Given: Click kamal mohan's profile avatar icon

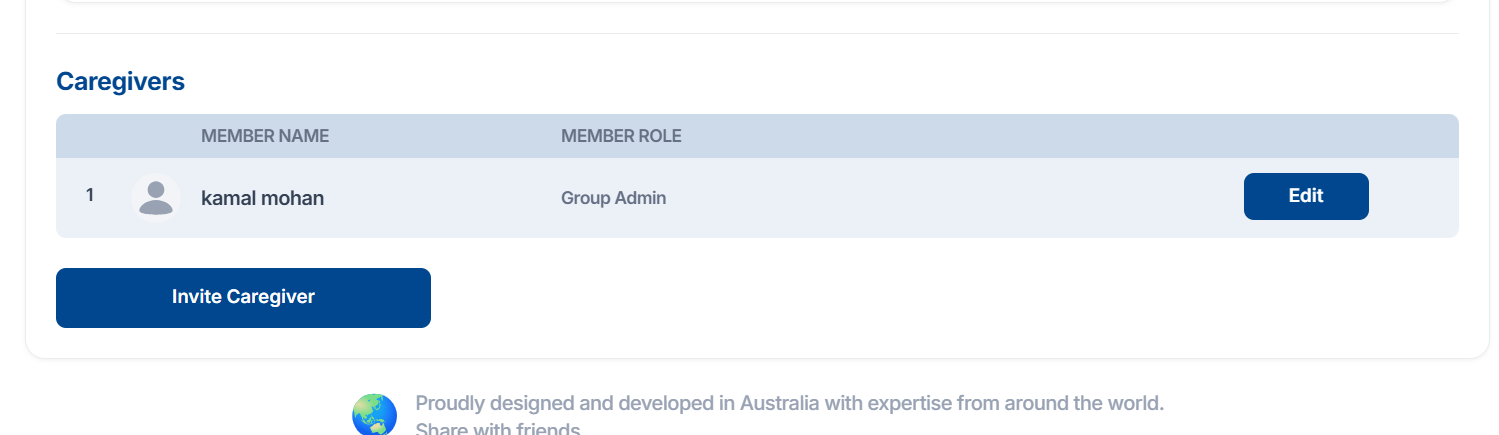Looking at the screenshot, I should tap(155, 197).
